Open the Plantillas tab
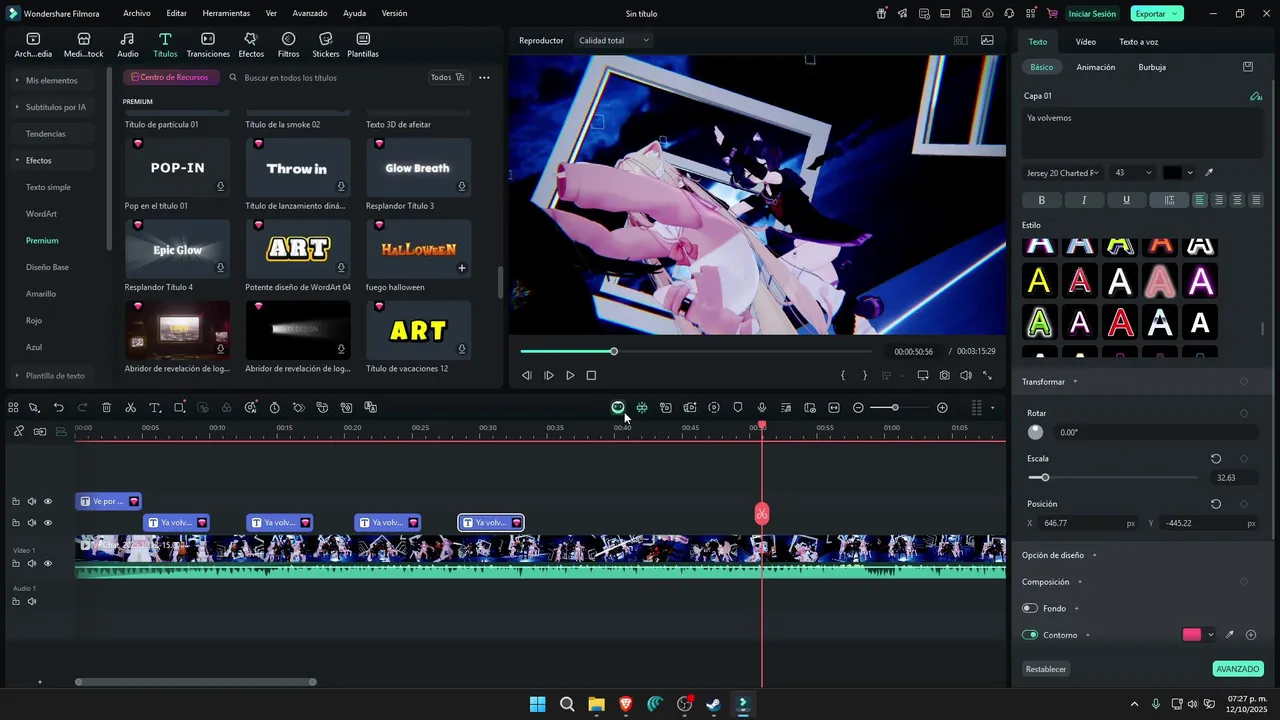This screenshot has width=1280, height=720. click(x=362, y=45)
